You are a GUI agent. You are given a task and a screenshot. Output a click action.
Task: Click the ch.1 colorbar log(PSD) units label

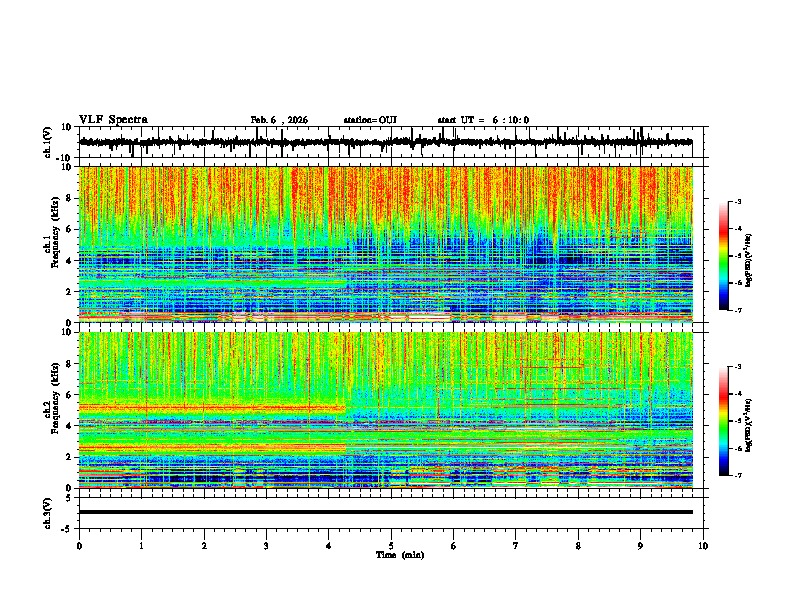pos(749,260)
